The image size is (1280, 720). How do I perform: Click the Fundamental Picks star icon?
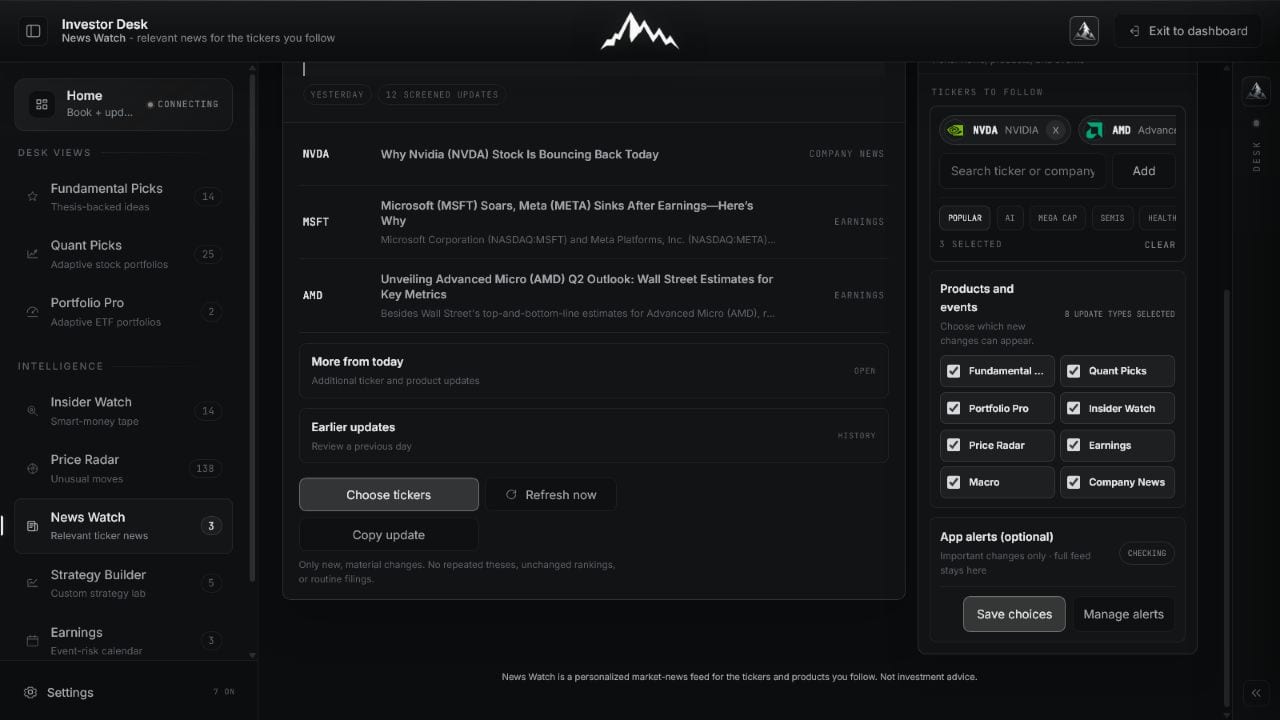click(32, 197)
